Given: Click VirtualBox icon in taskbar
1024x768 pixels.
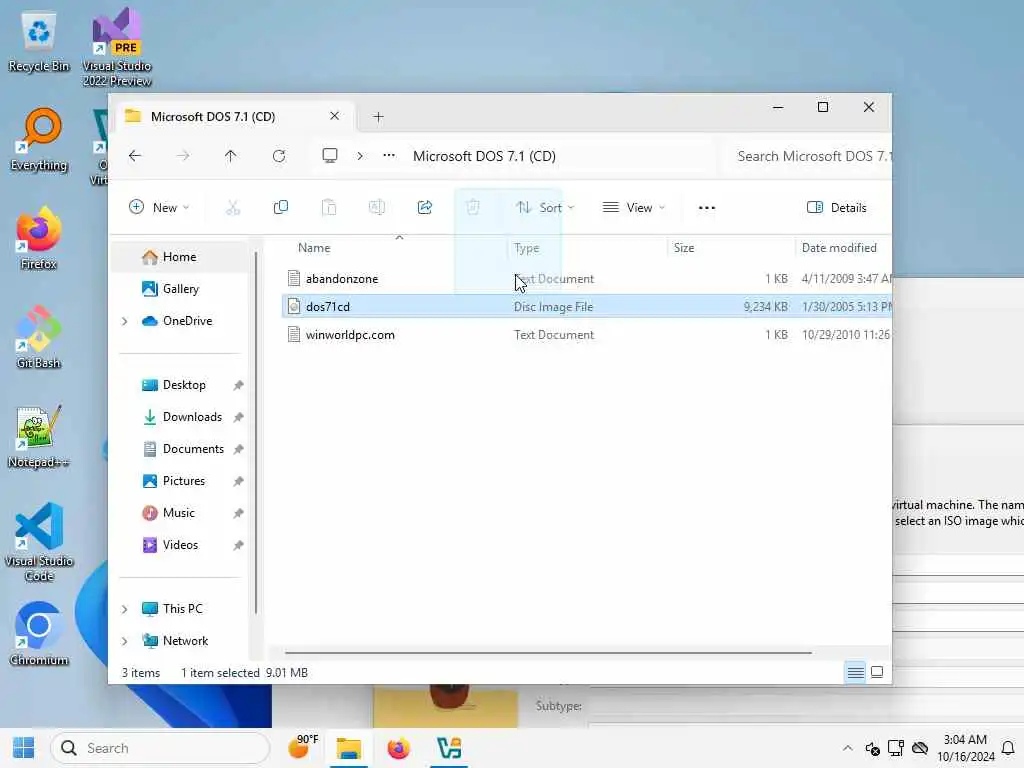Looking at the screenshot, I should (x=449, y=748).
